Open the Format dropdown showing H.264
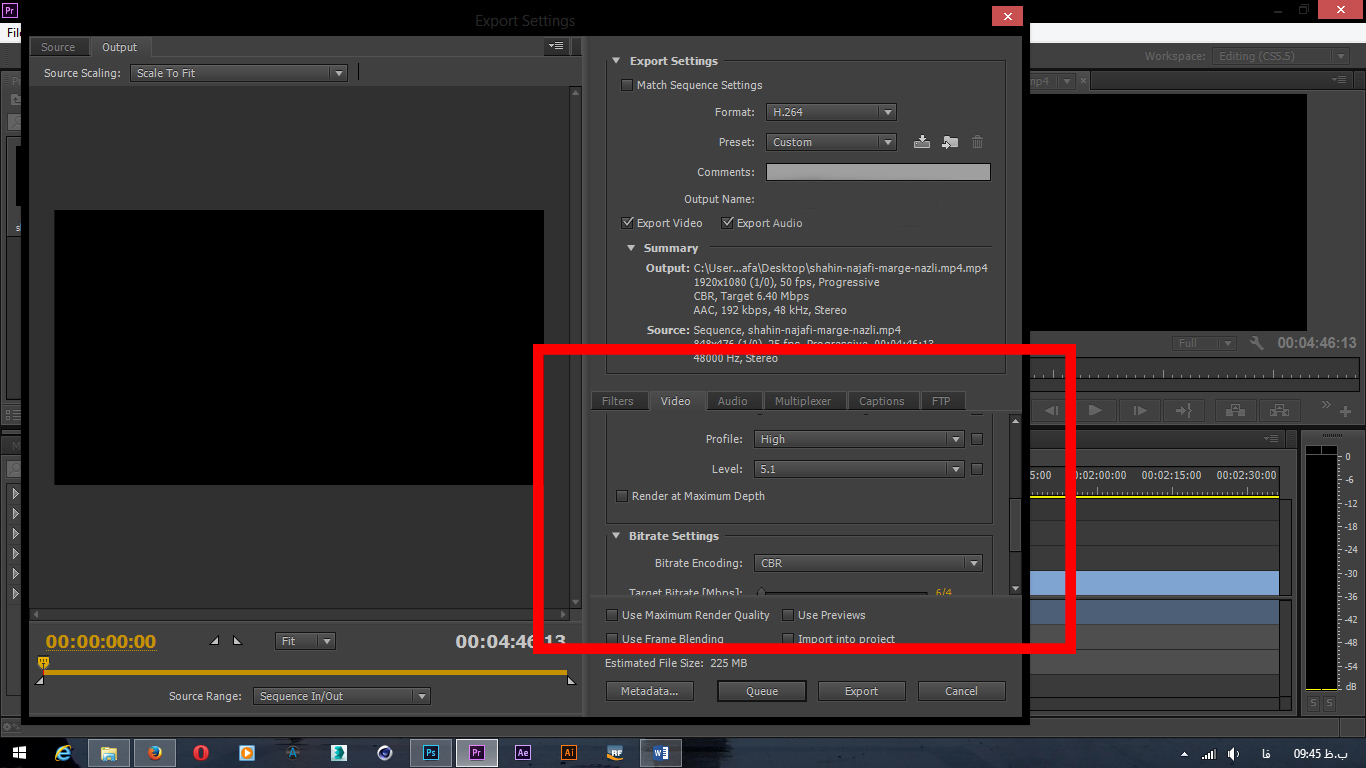The width and height of the screenshot is (1366, 768). click(x=831, y=112)
